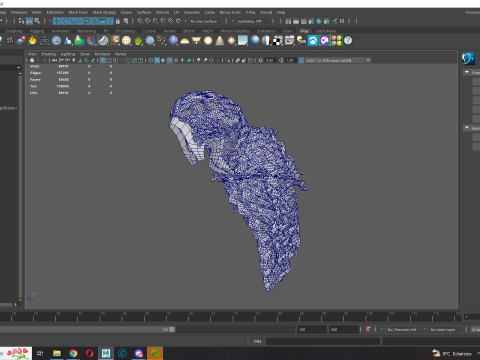Viewport: 480px width, 360px height.
Task: Toggle color management icon in viewport toolbar
Action: point(301,60)
